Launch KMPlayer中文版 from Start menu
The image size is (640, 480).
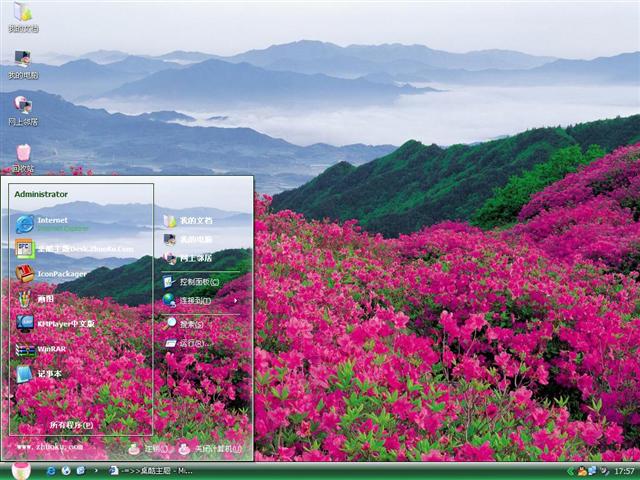(56, 324)
